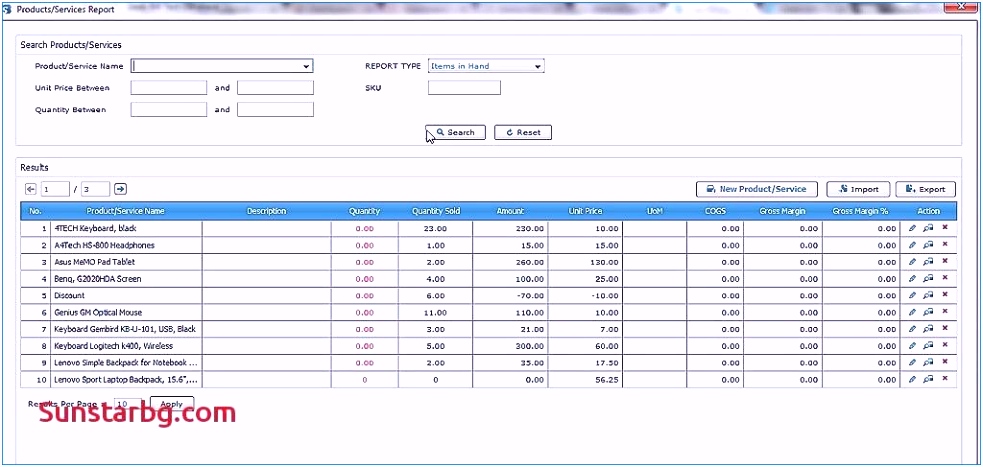This screenshot has width=983, height=467.
Task: Delete the Genius GM Optical Mouse row
Action: click(945, 312)
